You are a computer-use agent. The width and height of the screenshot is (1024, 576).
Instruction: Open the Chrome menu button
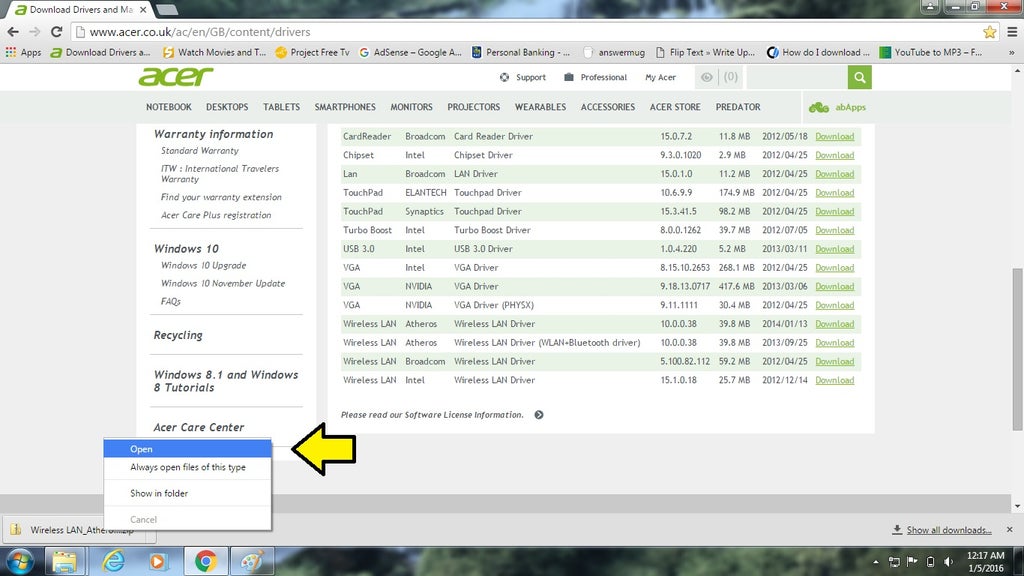coord(1012,31)
